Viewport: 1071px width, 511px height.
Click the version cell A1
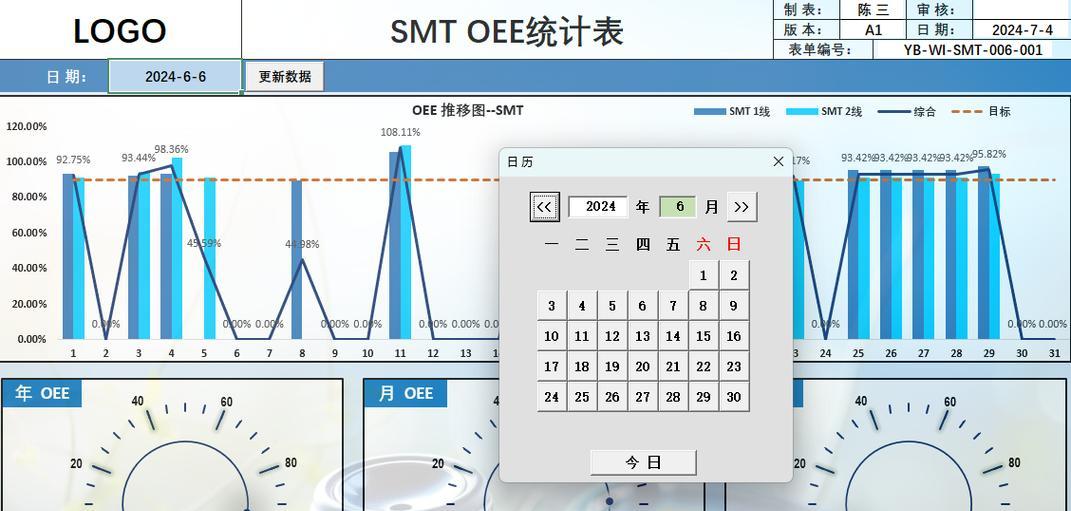click(873, 30)
